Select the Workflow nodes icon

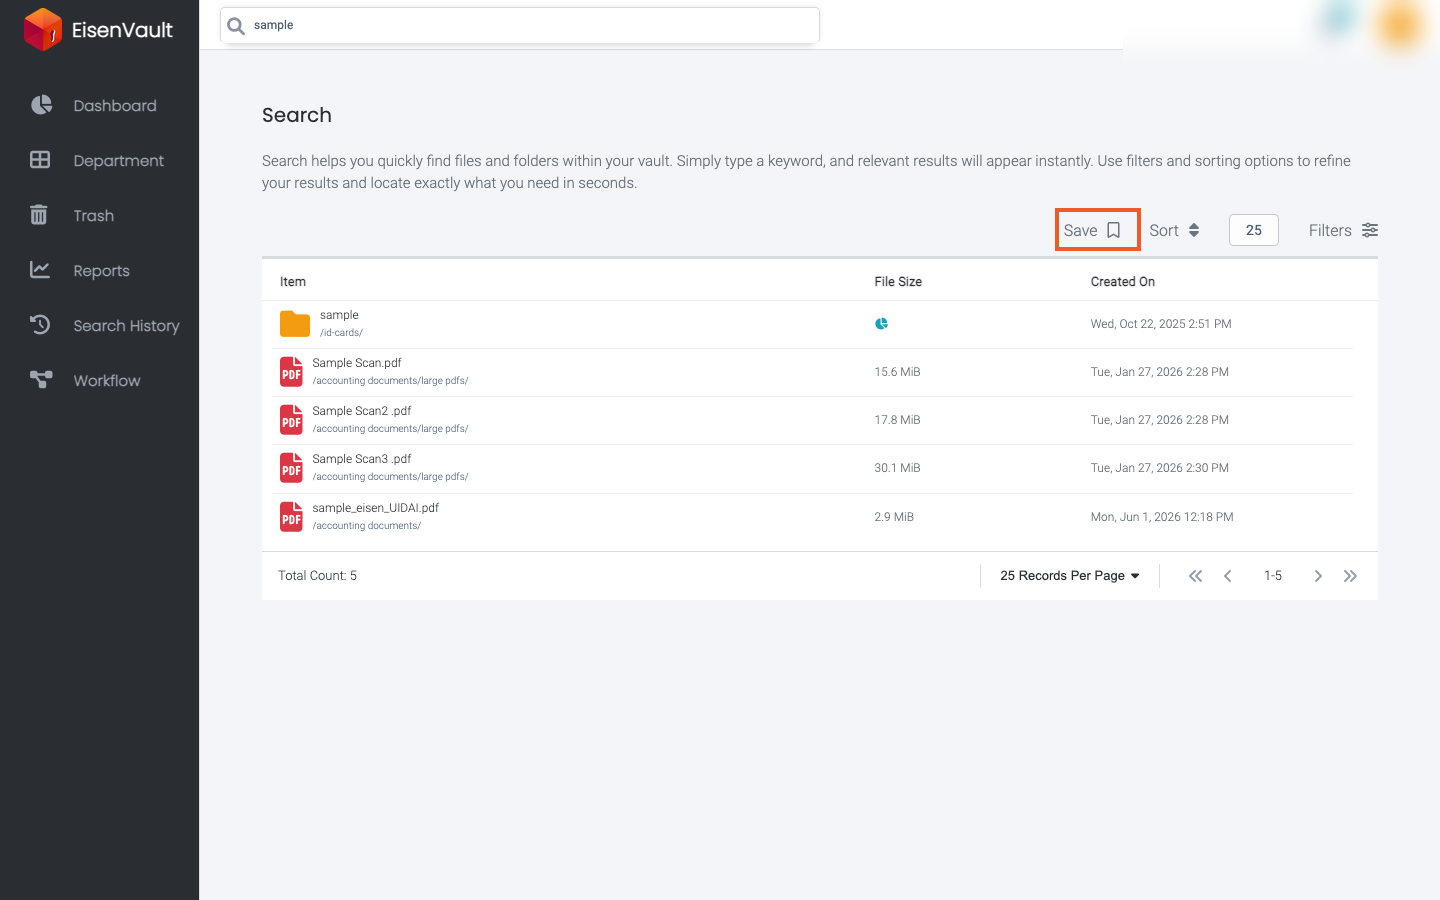(41, 380)
